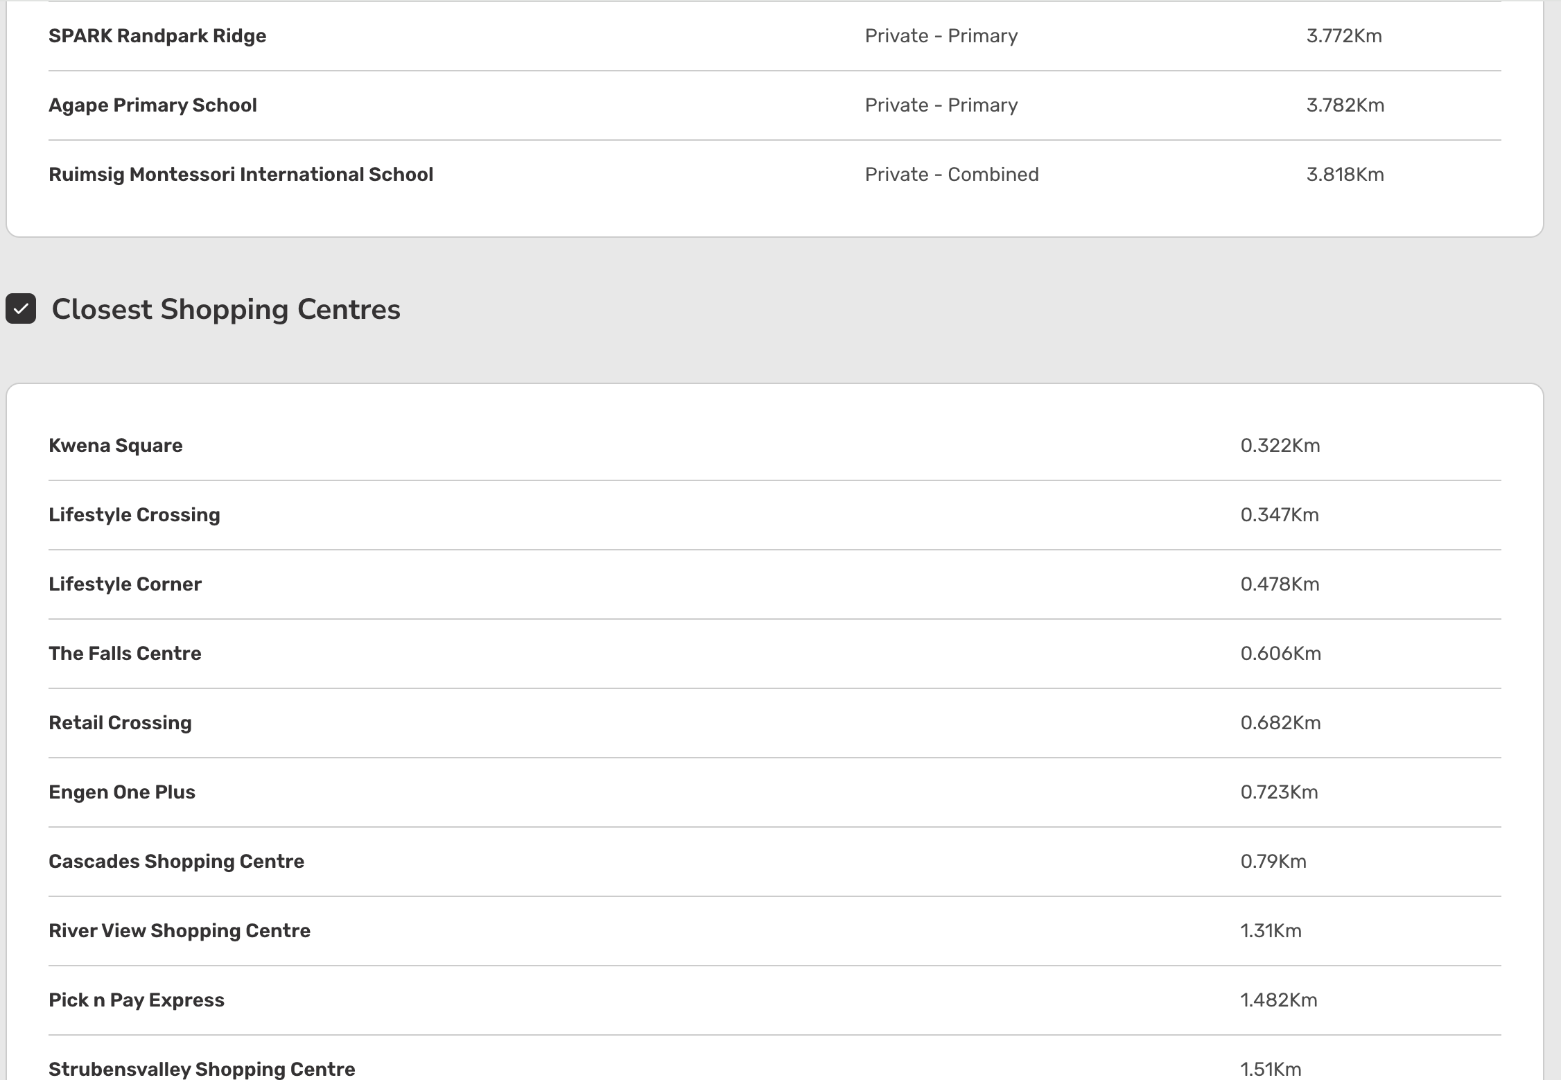Screen dimensions: 1561x1080
Task: Open the Lifestyle Crossing entry
Action: coord(134,515)
